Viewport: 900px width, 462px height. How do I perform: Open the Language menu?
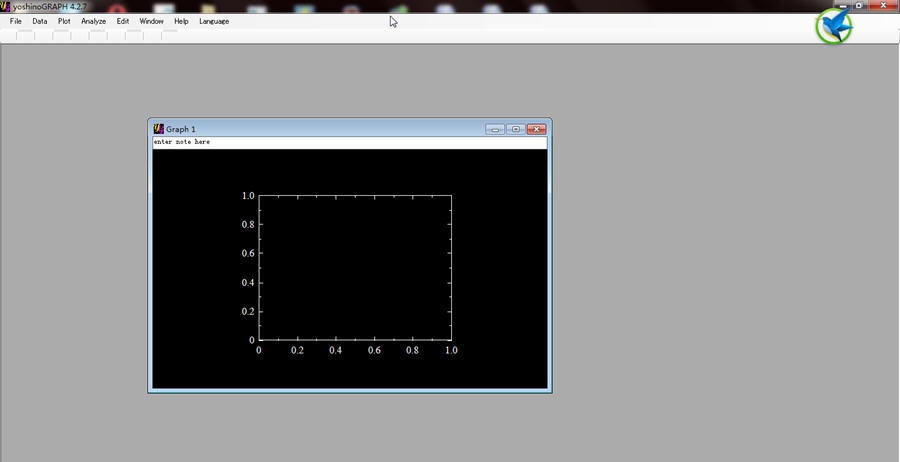point(214,21)
